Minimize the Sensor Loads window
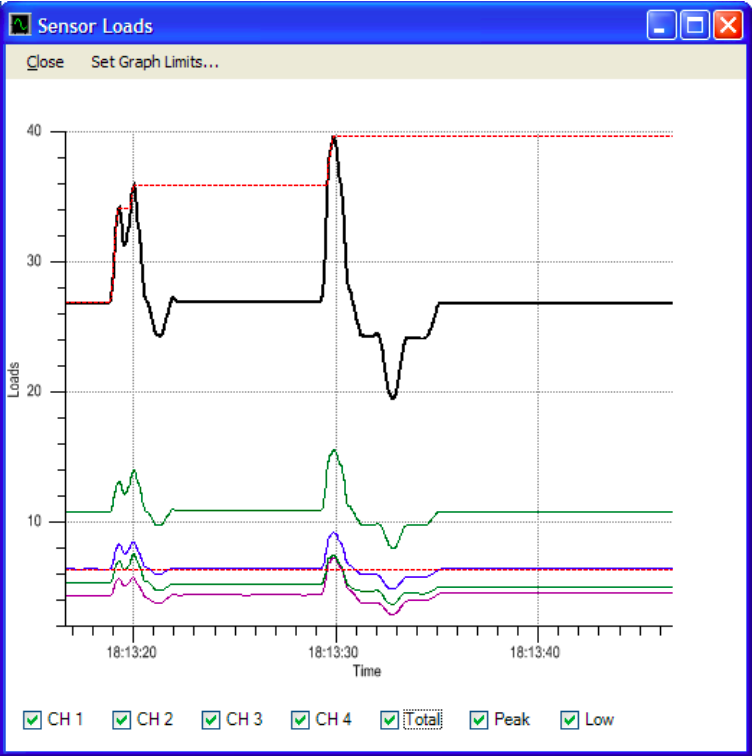The width and height of the screenshot is (753, 756). click(661, 25)
